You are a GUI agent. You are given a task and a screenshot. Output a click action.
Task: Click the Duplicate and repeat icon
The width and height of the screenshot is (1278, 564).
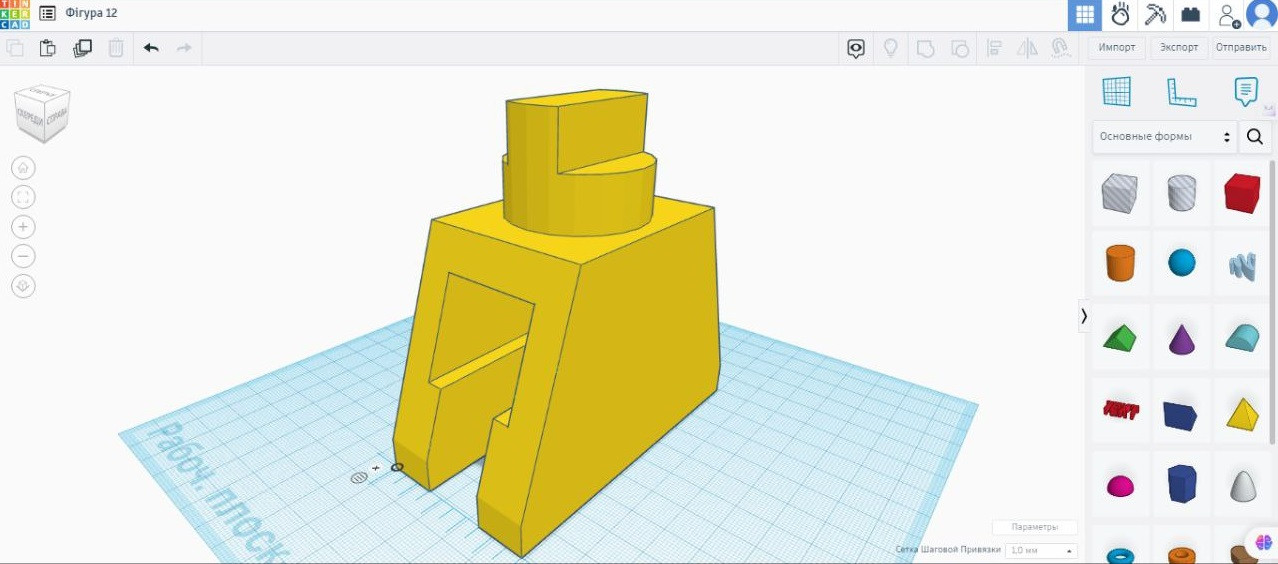(x=82, y=47)
